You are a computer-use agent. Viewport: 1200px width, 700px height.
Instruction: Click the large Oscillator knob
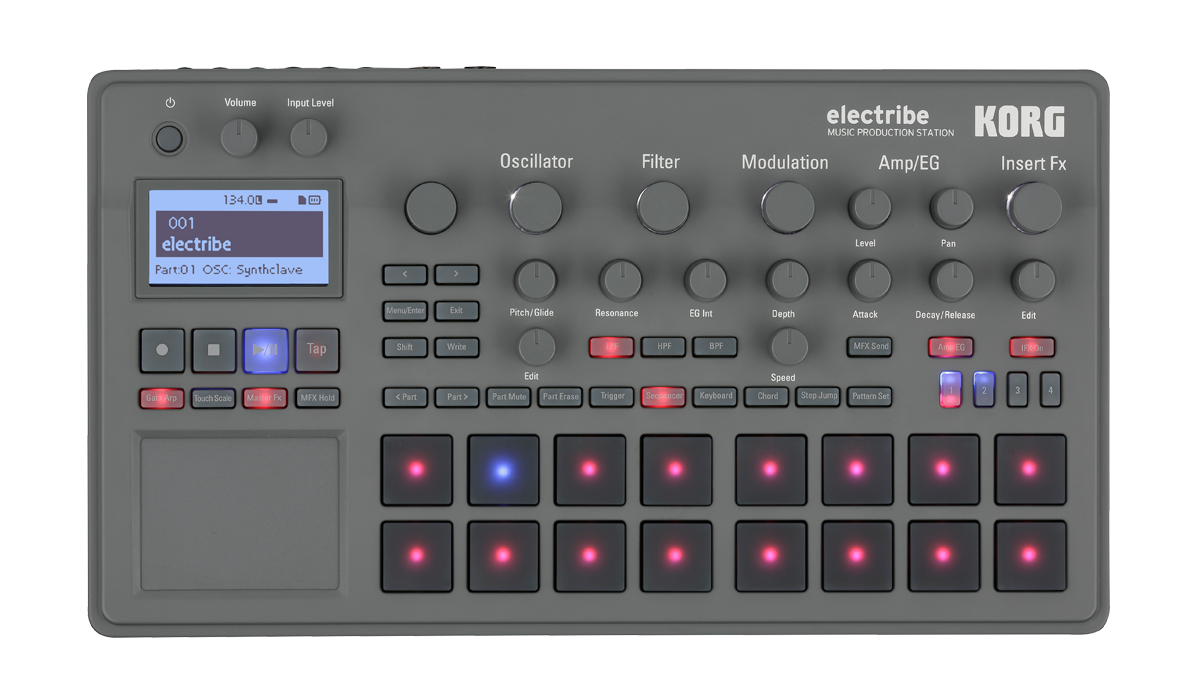coord(536,207)
